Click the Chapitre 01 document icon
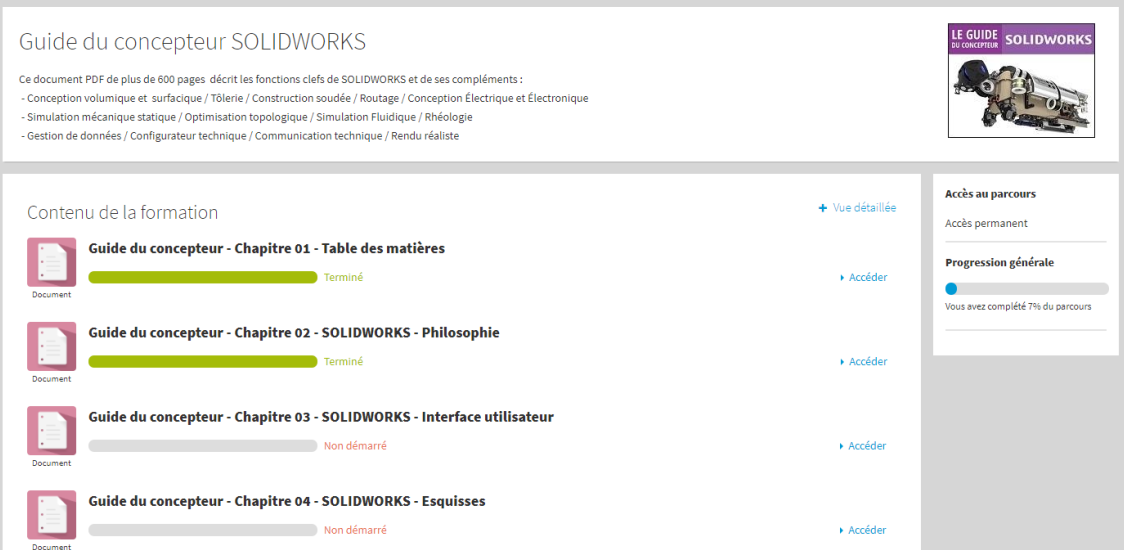 tap(51, 263)
